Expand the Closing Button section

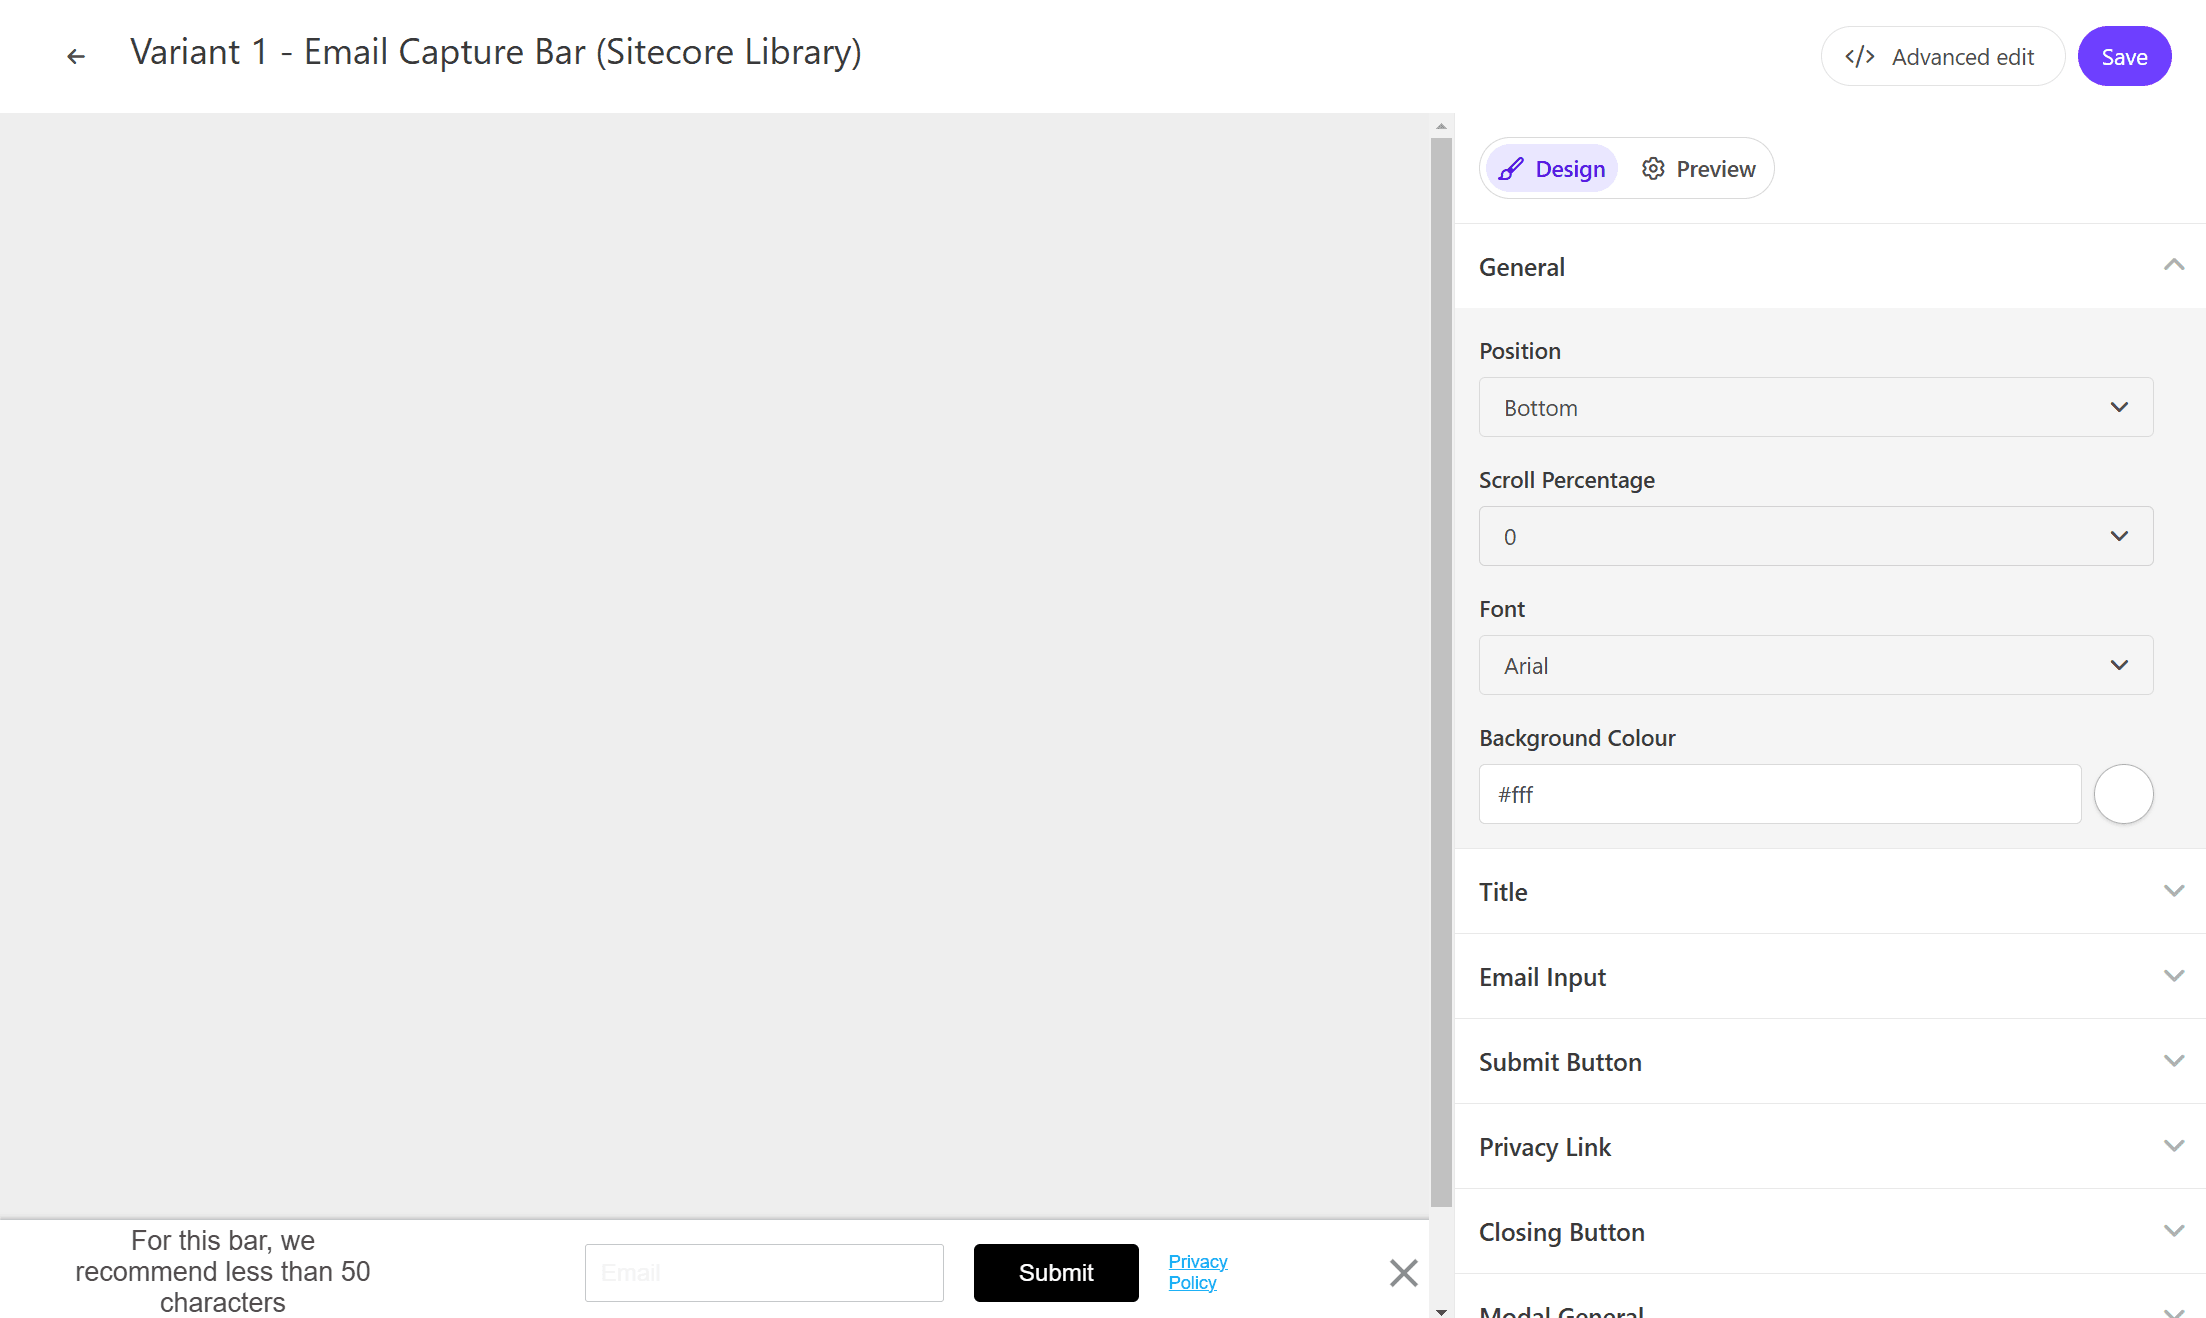click(x=1829, y=1231)
